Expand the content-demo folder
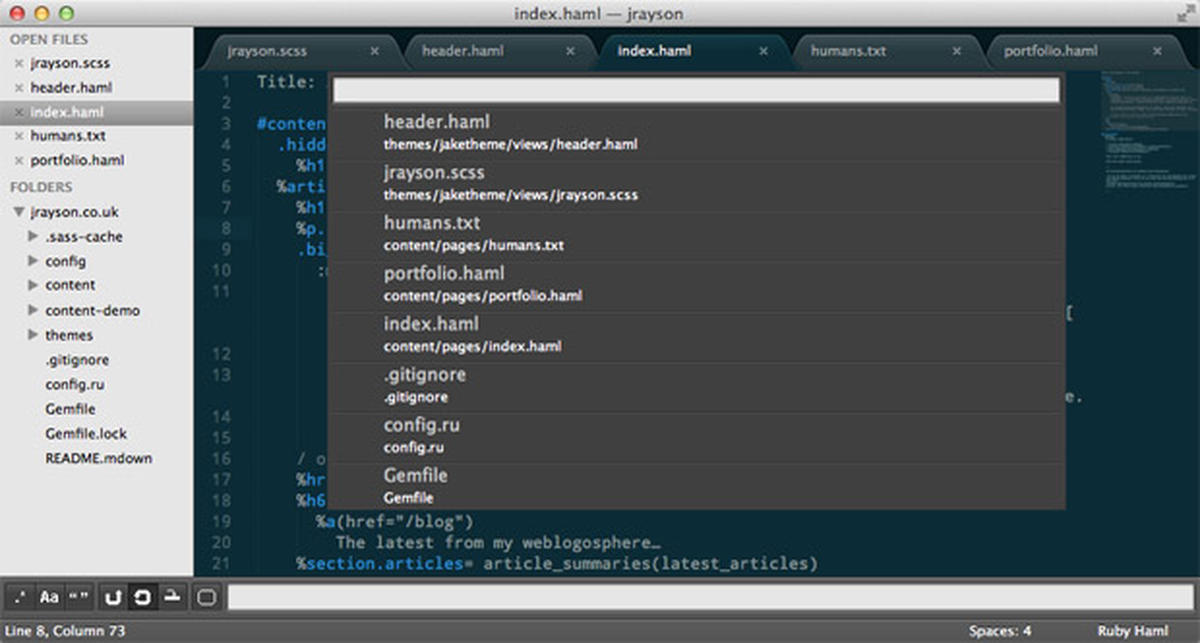The height and width of the screenshot is (643, 1200). tap(33, 310)
